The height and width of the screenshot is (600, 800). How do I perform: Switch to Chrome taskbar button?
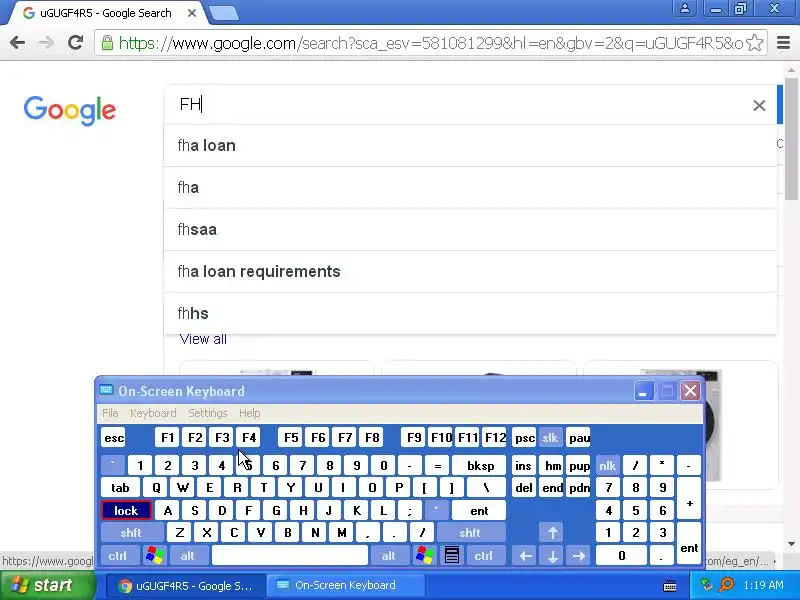186,586
